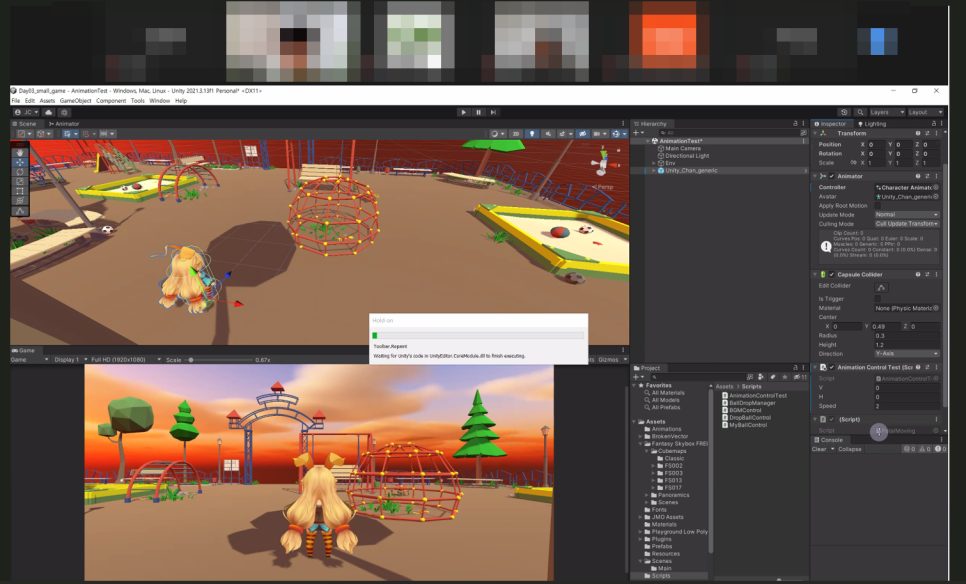Image resolution: width=966 pixels, height=584 pixels.
Task: Open Culling Mode dropdown
Action: (906, 224)
